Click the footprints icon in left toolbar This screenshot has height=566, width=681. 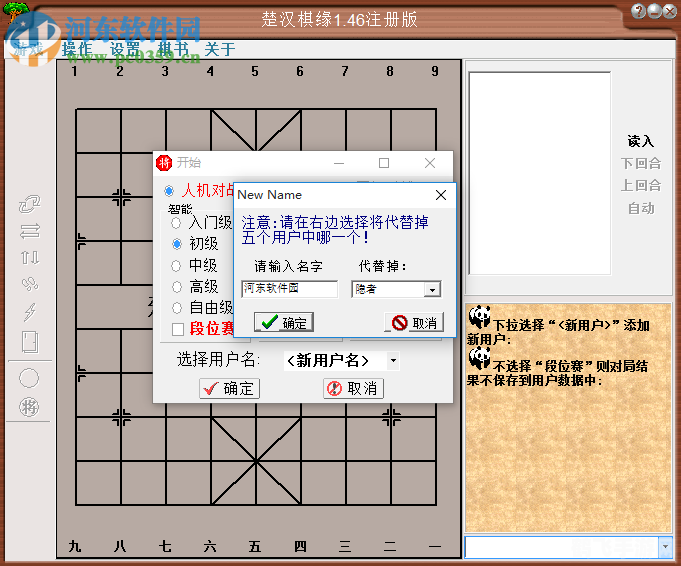30,284
